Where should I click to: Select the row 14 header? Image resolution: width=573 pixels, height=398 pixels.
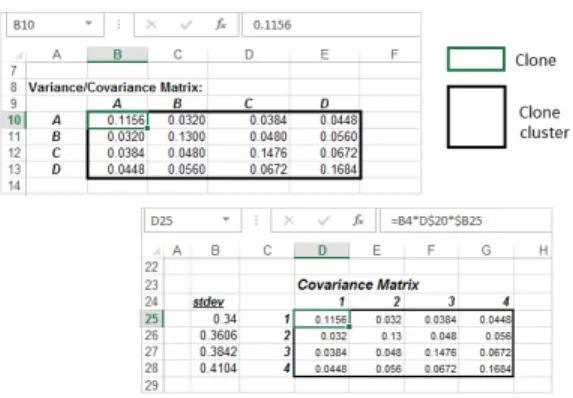14,186
